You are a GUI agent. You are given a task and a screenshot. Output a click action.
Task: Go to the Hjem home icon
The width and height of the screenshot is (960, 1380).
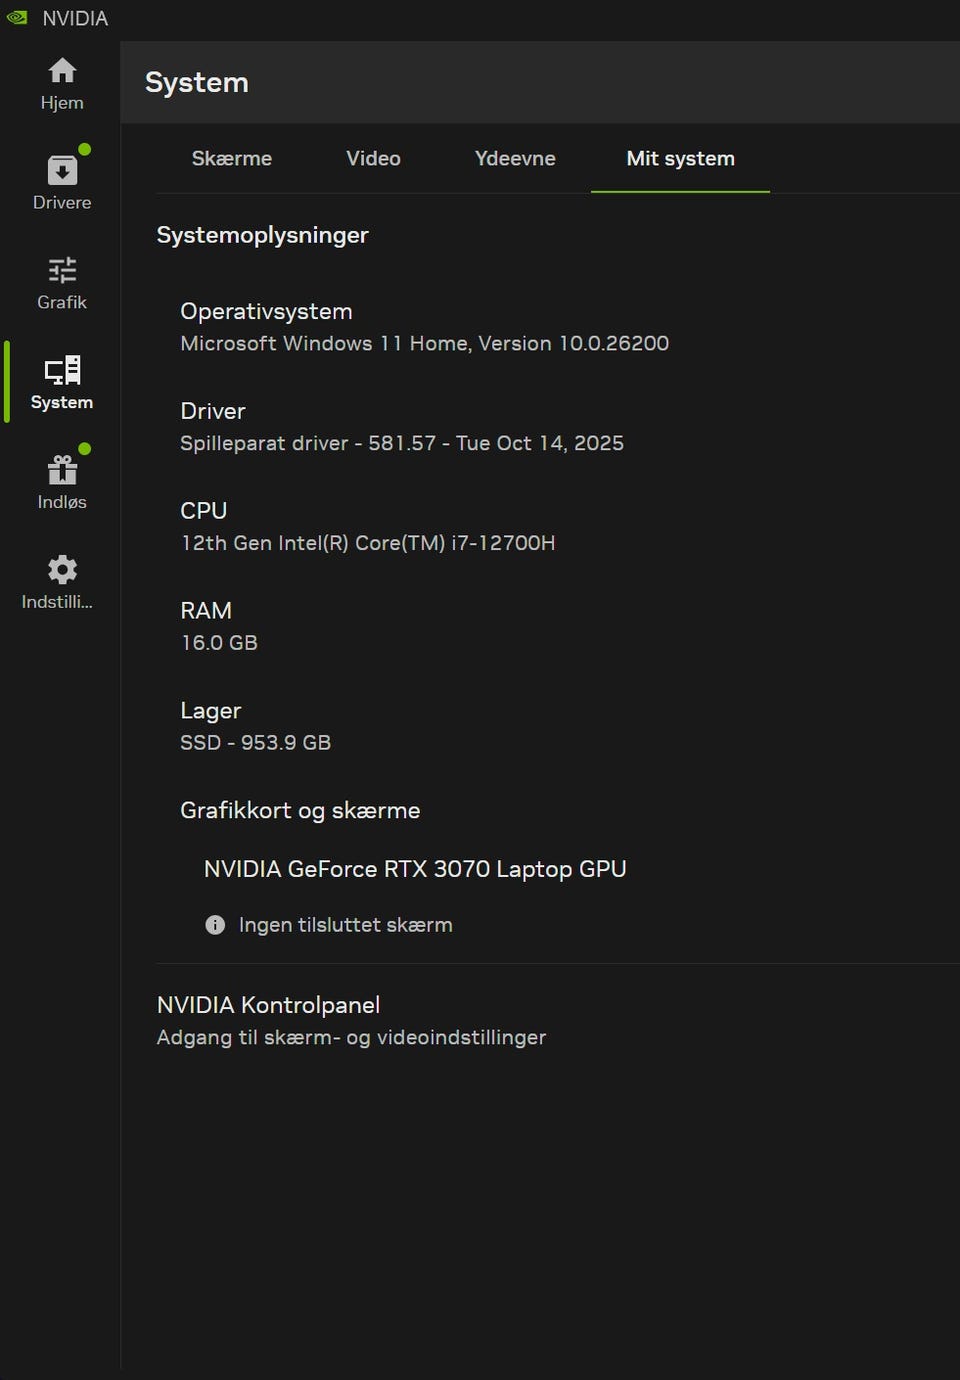(x=62, y=71)
